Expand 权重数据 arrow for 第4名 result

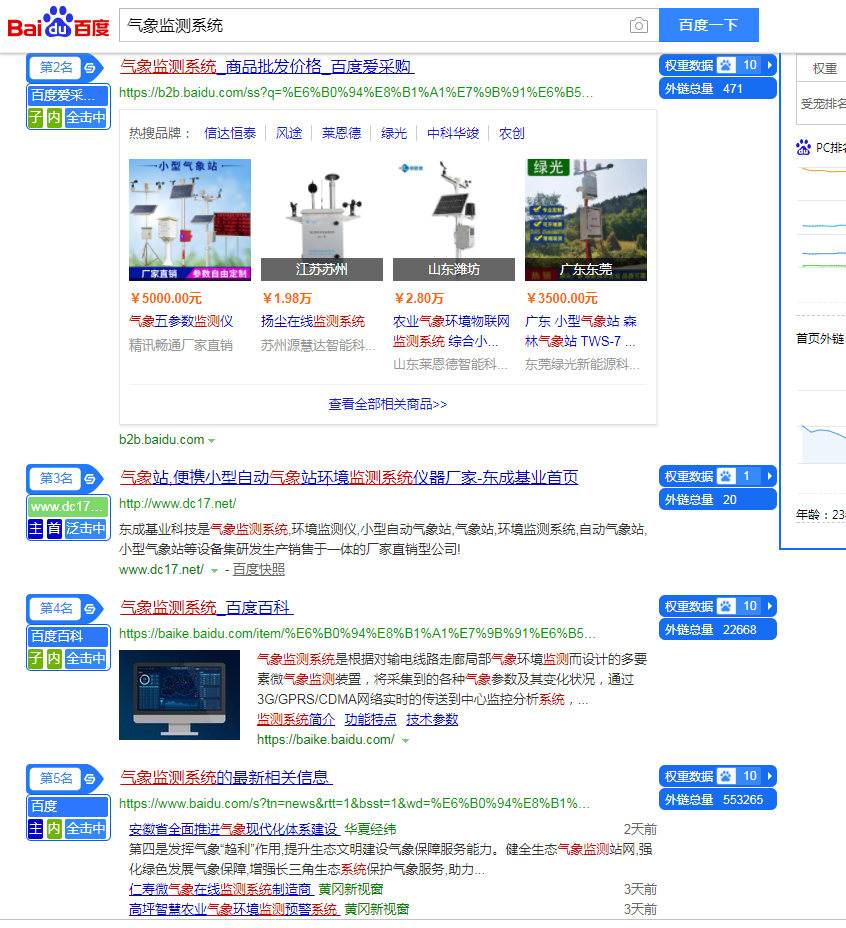[x=770, y=606]
